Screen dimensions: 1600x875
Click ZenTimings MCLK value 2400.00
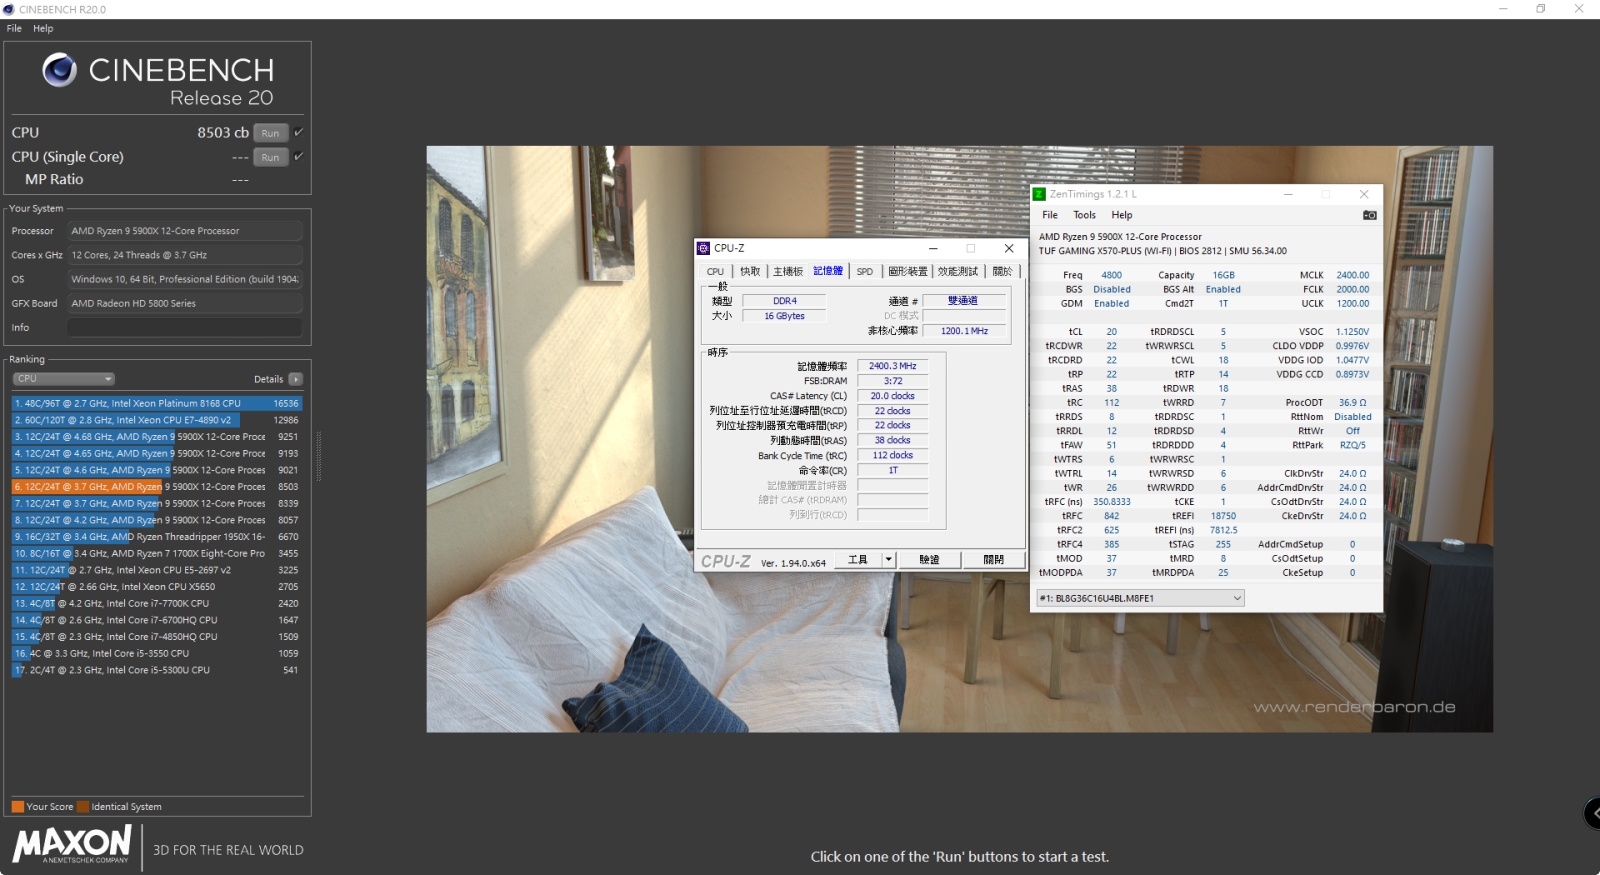1353,275
